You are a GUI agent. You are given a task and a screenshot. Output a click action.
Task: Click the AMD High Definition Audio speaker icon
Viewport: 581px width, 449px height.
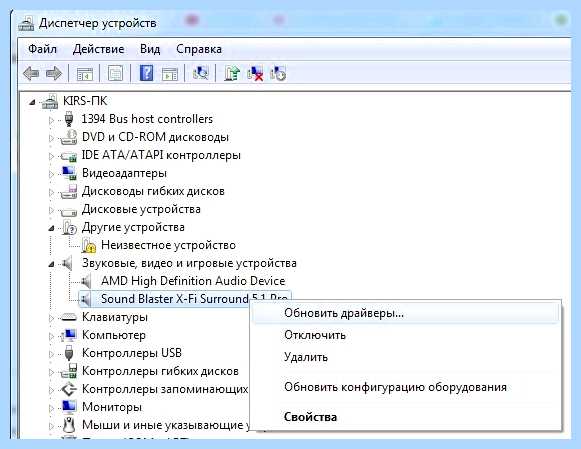pyautogui.click(x=86, y=281)
